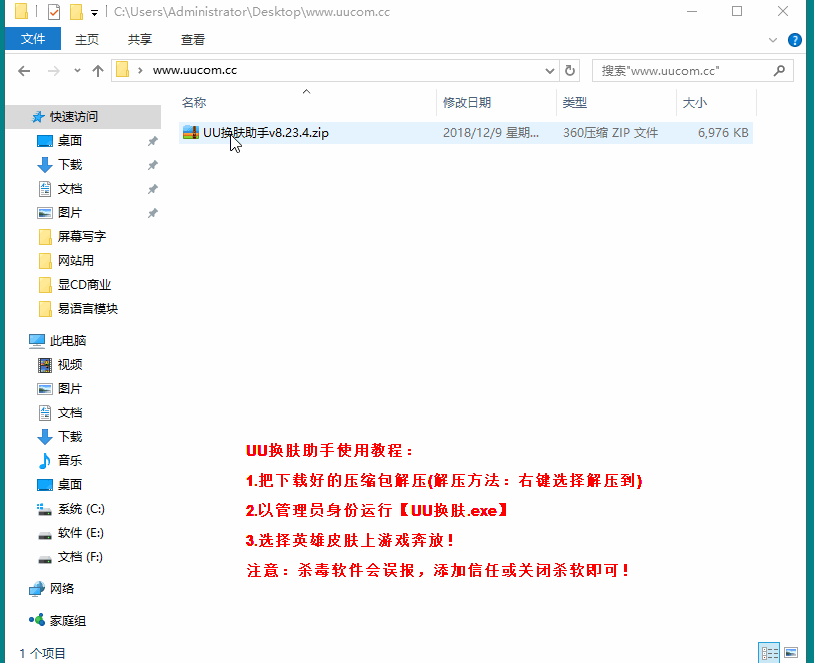Screen dimensions: 814x663
Task: Sort by the 名称 column header
Action: point(194,103)
